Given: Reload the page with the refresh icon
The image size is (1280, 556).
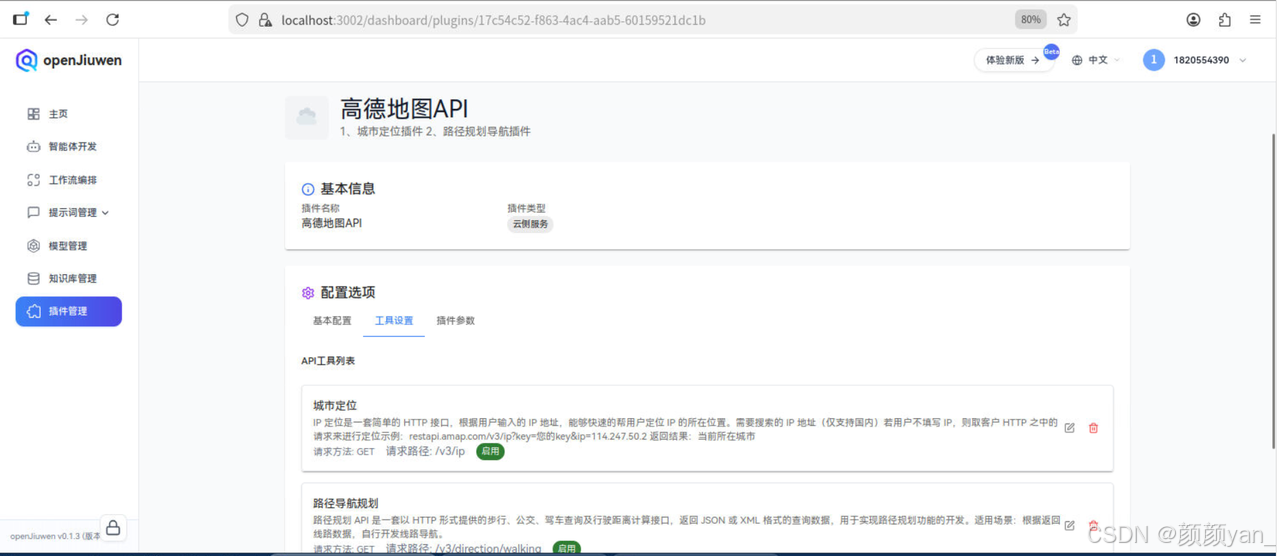Looking at the screenshot, I should [113, 19].
